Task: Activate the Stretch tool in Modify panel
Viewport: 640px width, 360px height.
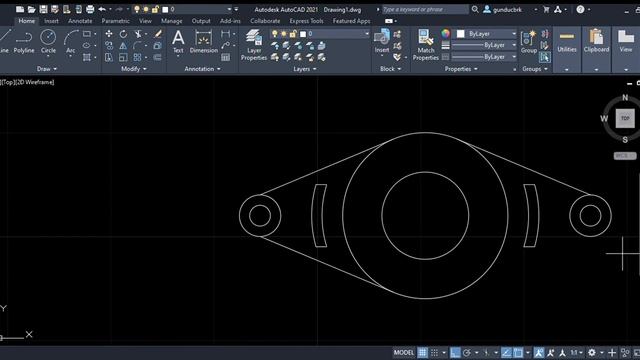Action: click(109, 57)
